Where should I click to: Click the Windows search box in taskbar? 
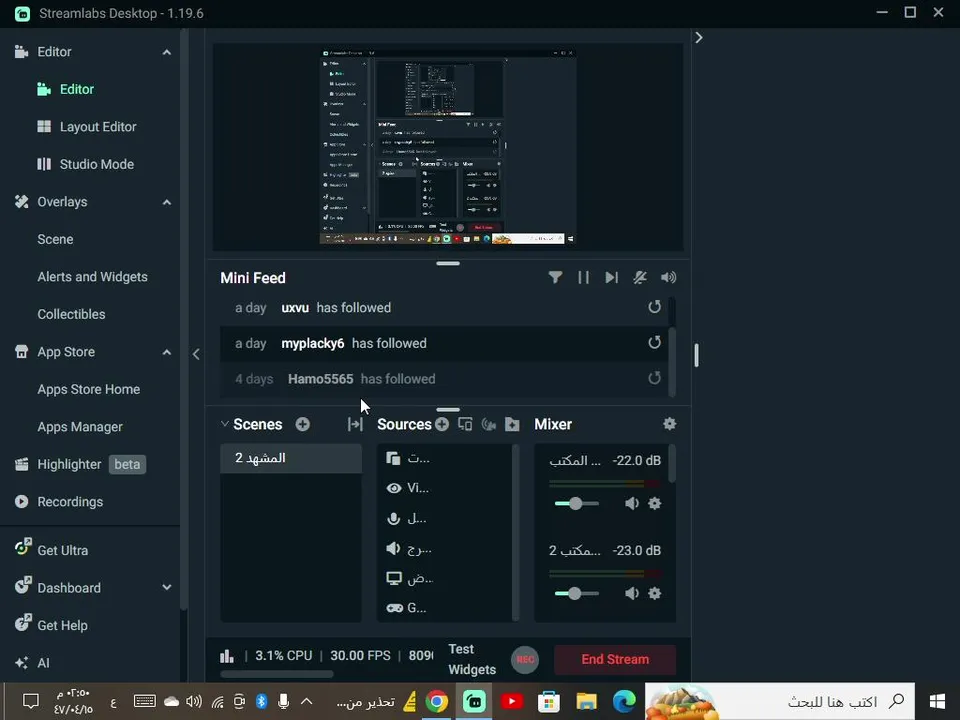coord(780,701)
